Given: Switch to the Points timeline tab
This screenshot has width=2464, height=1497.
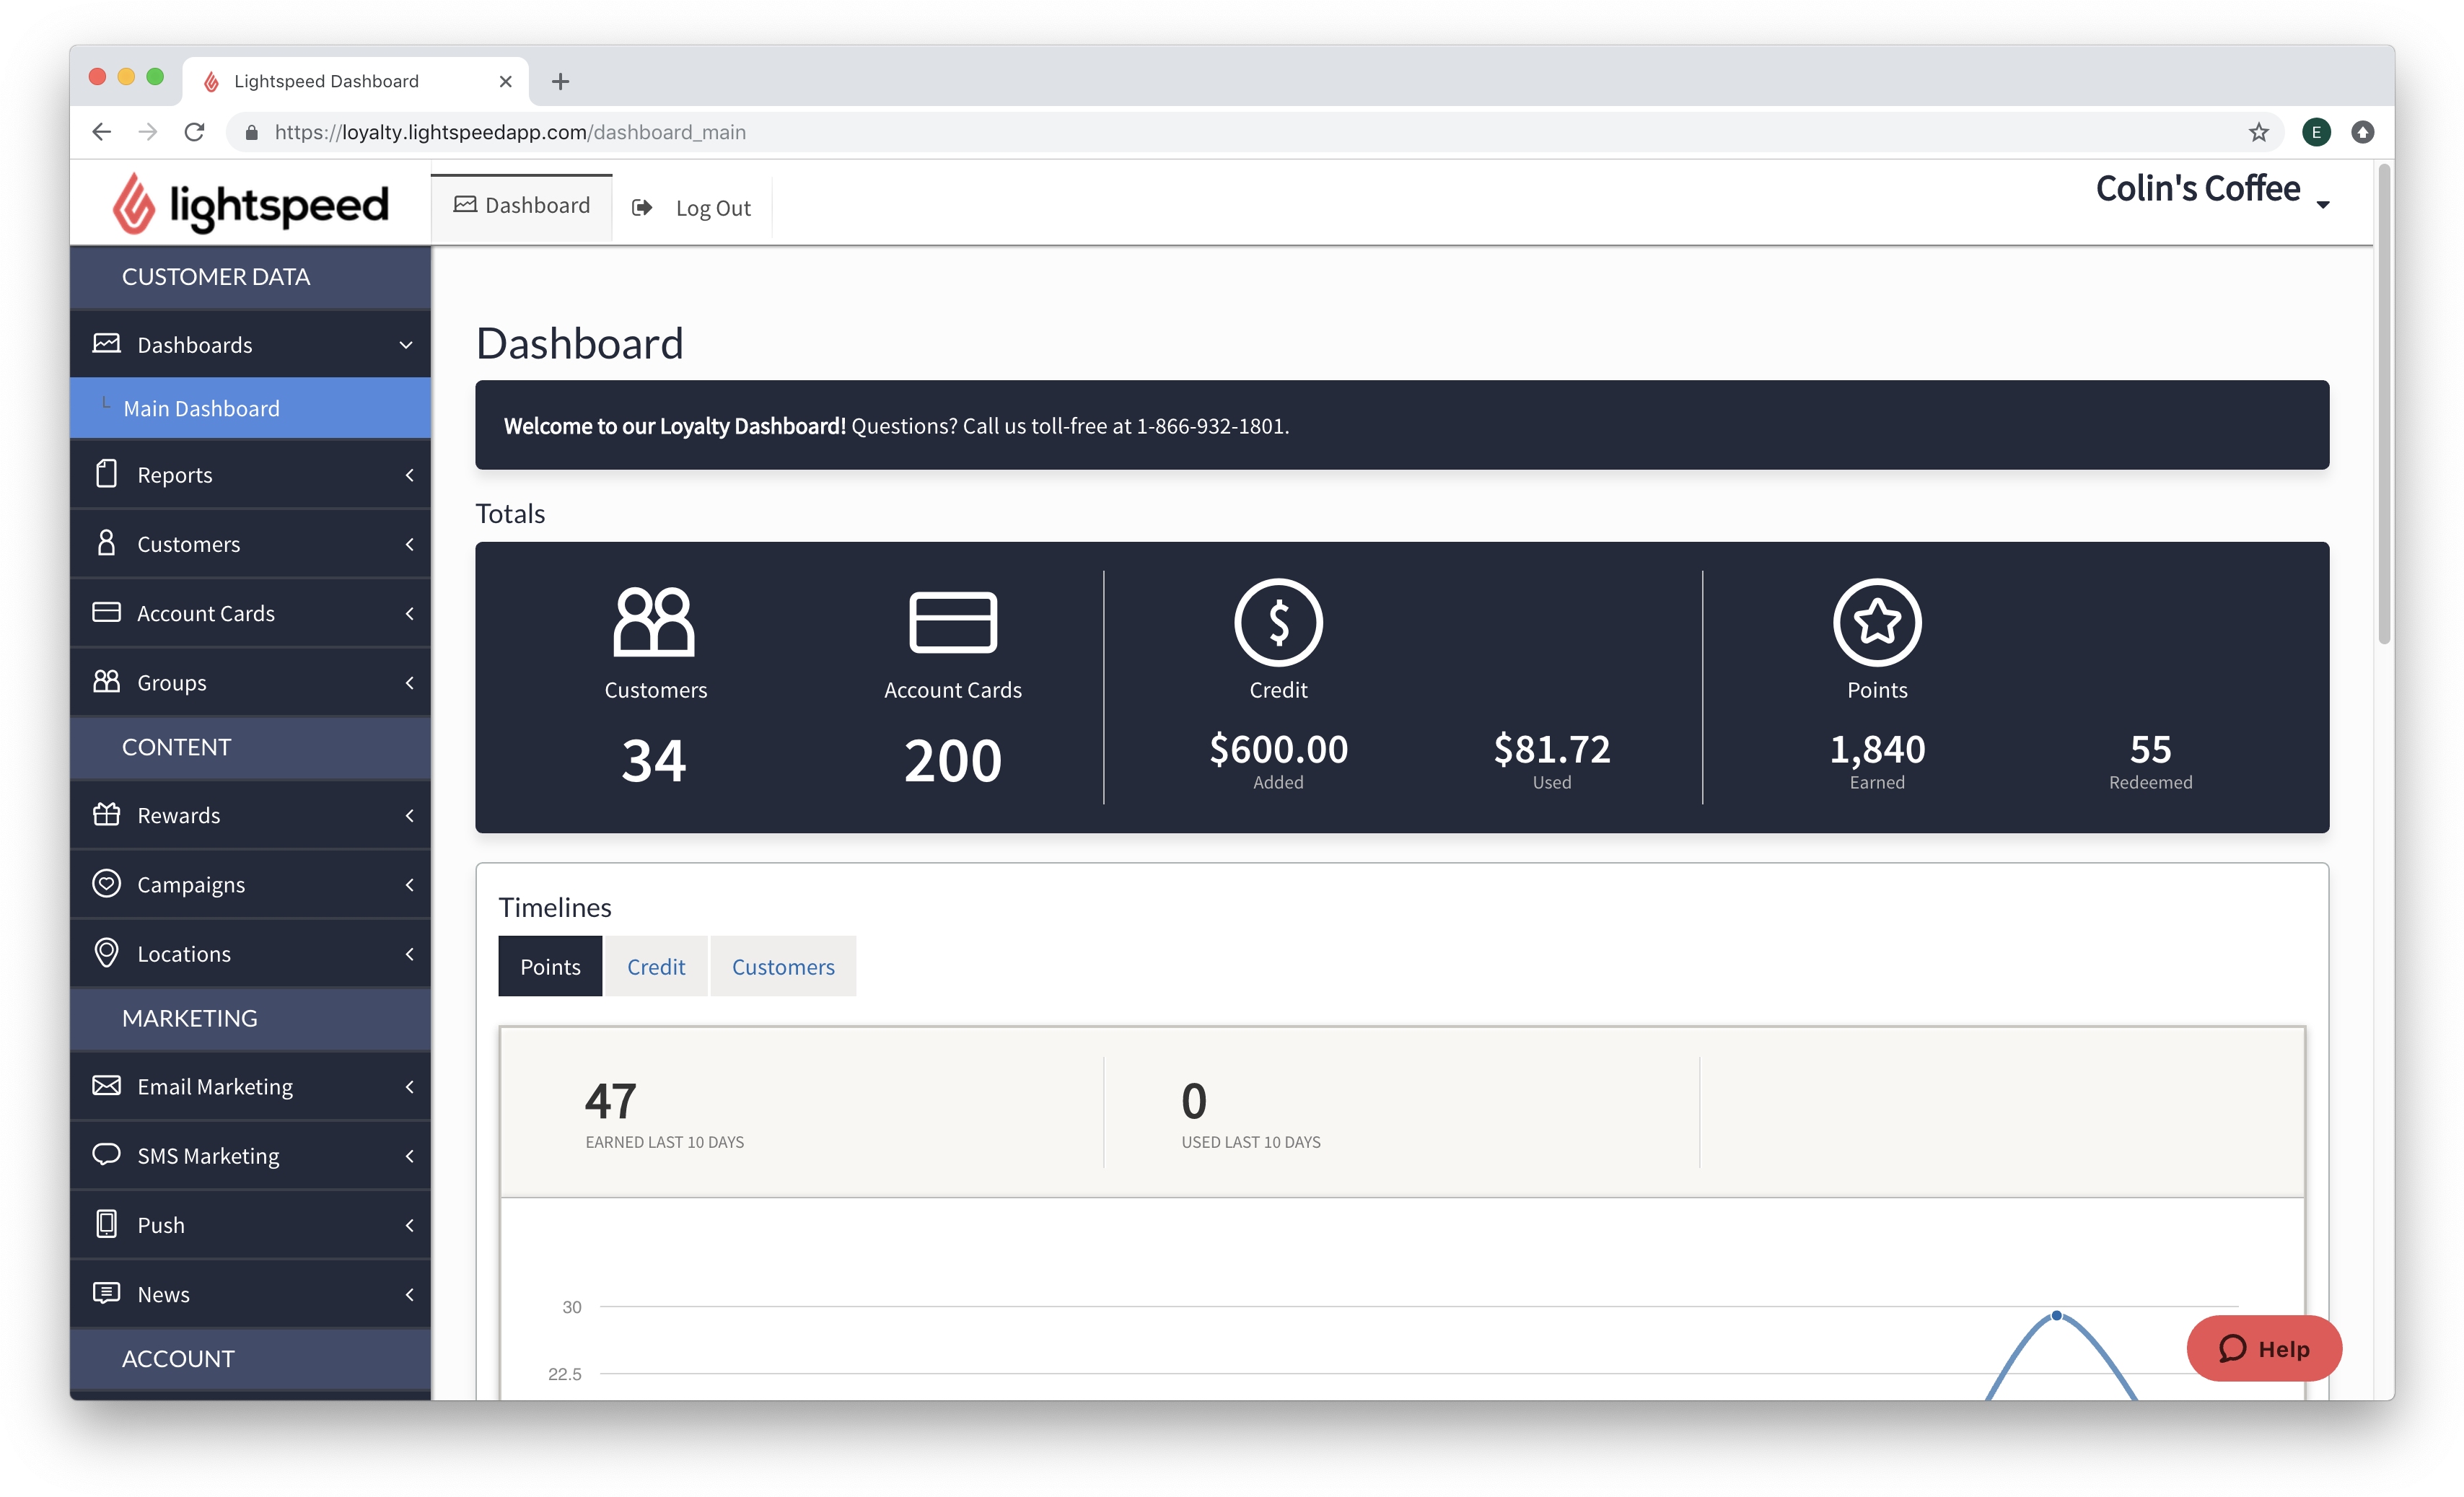Looking at the screenshot, I should (550, 966).
